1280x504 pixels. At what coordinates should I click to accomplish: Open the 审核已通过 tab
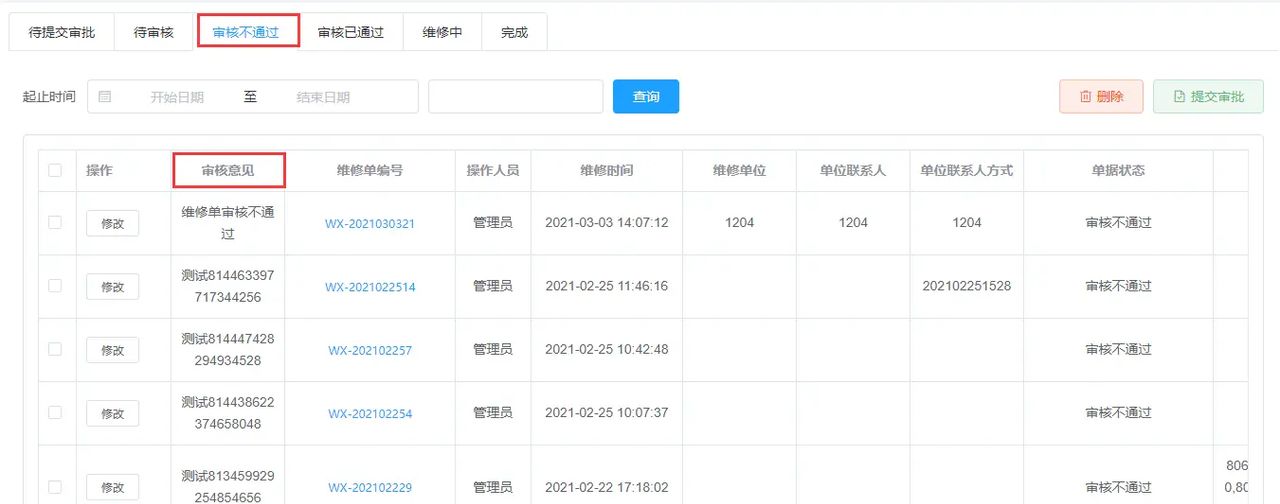pyautogui.click(x=351, y=32)
